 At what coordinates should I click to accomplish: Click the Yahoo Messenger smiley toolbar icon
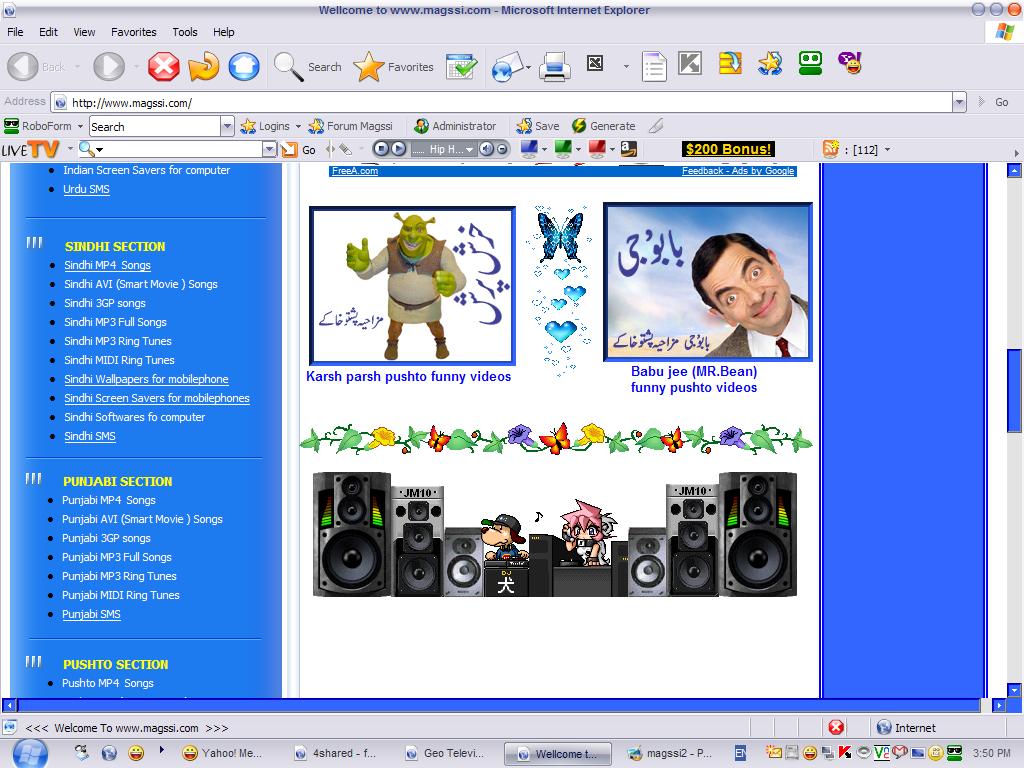pyautogui.click(x=849, y=63)
